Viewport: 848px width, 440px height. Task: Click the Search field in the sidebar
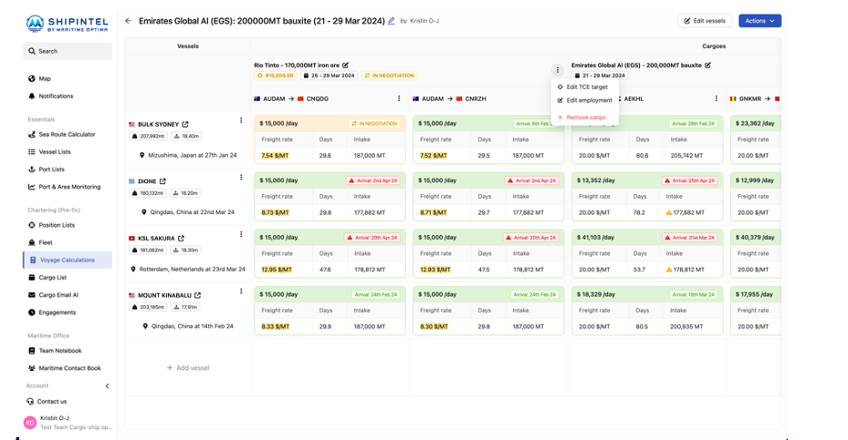[x=67, y=51]
